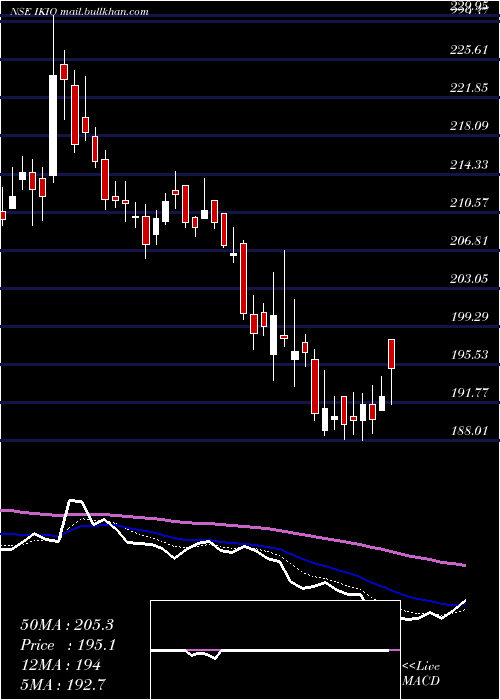Click the 206.81 price axis label
This screenshot has height=700, width=500.
(469, 241)
